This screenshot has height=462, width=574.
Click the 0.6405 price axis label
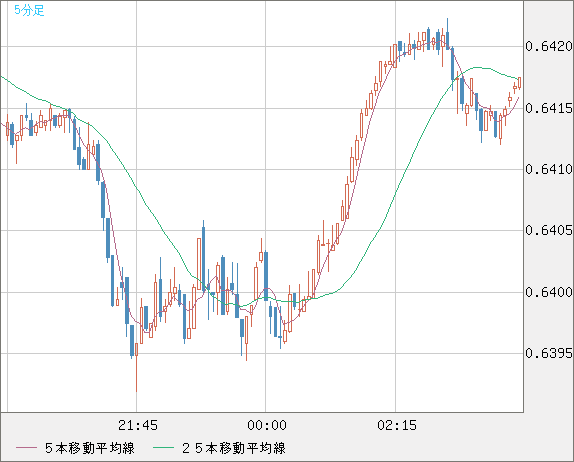[549, 231]
